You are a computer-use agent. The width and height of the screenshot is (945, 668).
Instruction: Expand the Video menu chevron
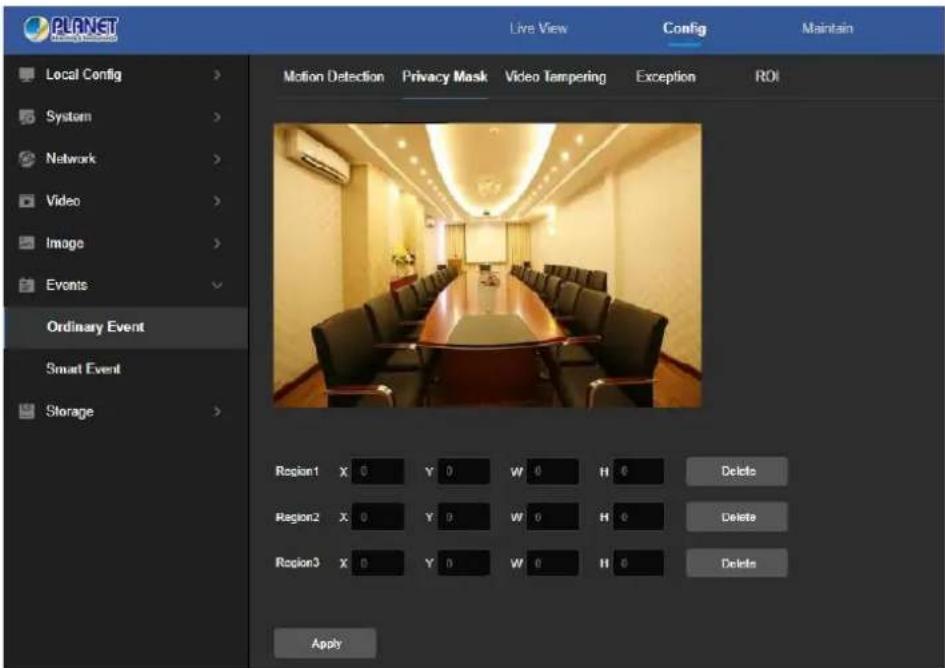coord(217,201)
